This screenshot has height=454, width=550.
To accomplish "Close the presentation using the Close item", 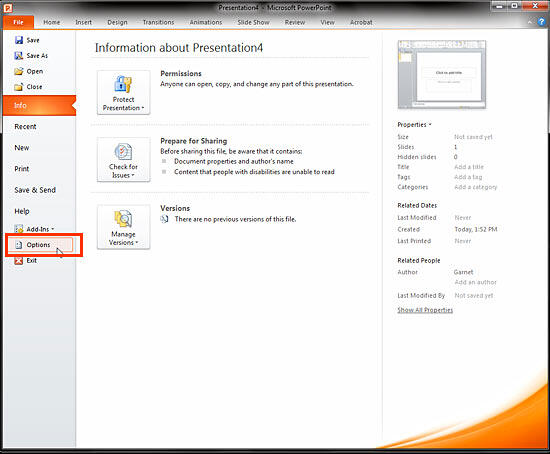I will click(x=28, y=87).
